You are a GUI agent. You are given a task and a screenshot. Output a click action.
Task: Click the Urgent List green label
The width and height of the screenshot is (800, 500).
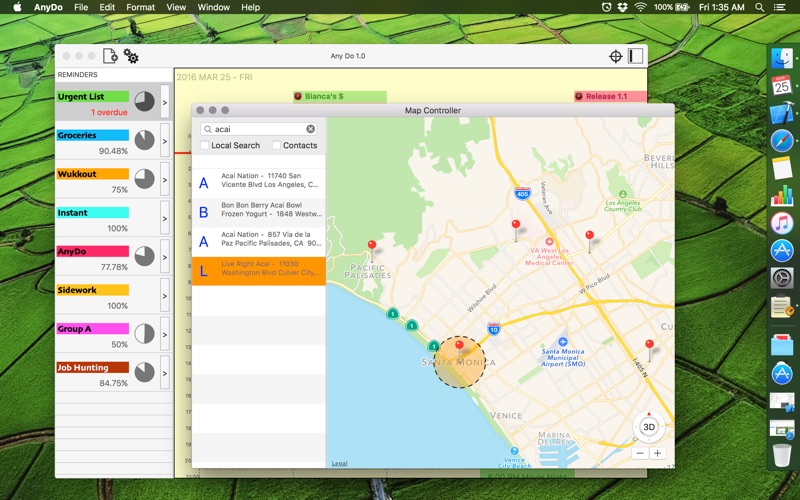93,96
